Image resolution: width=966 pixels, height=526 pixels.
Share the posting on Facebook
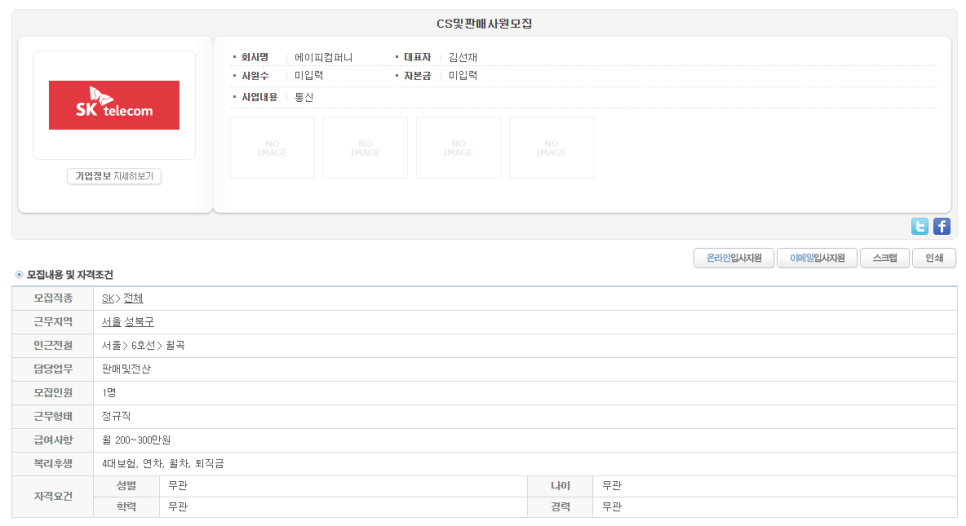[x=941, y=227]
